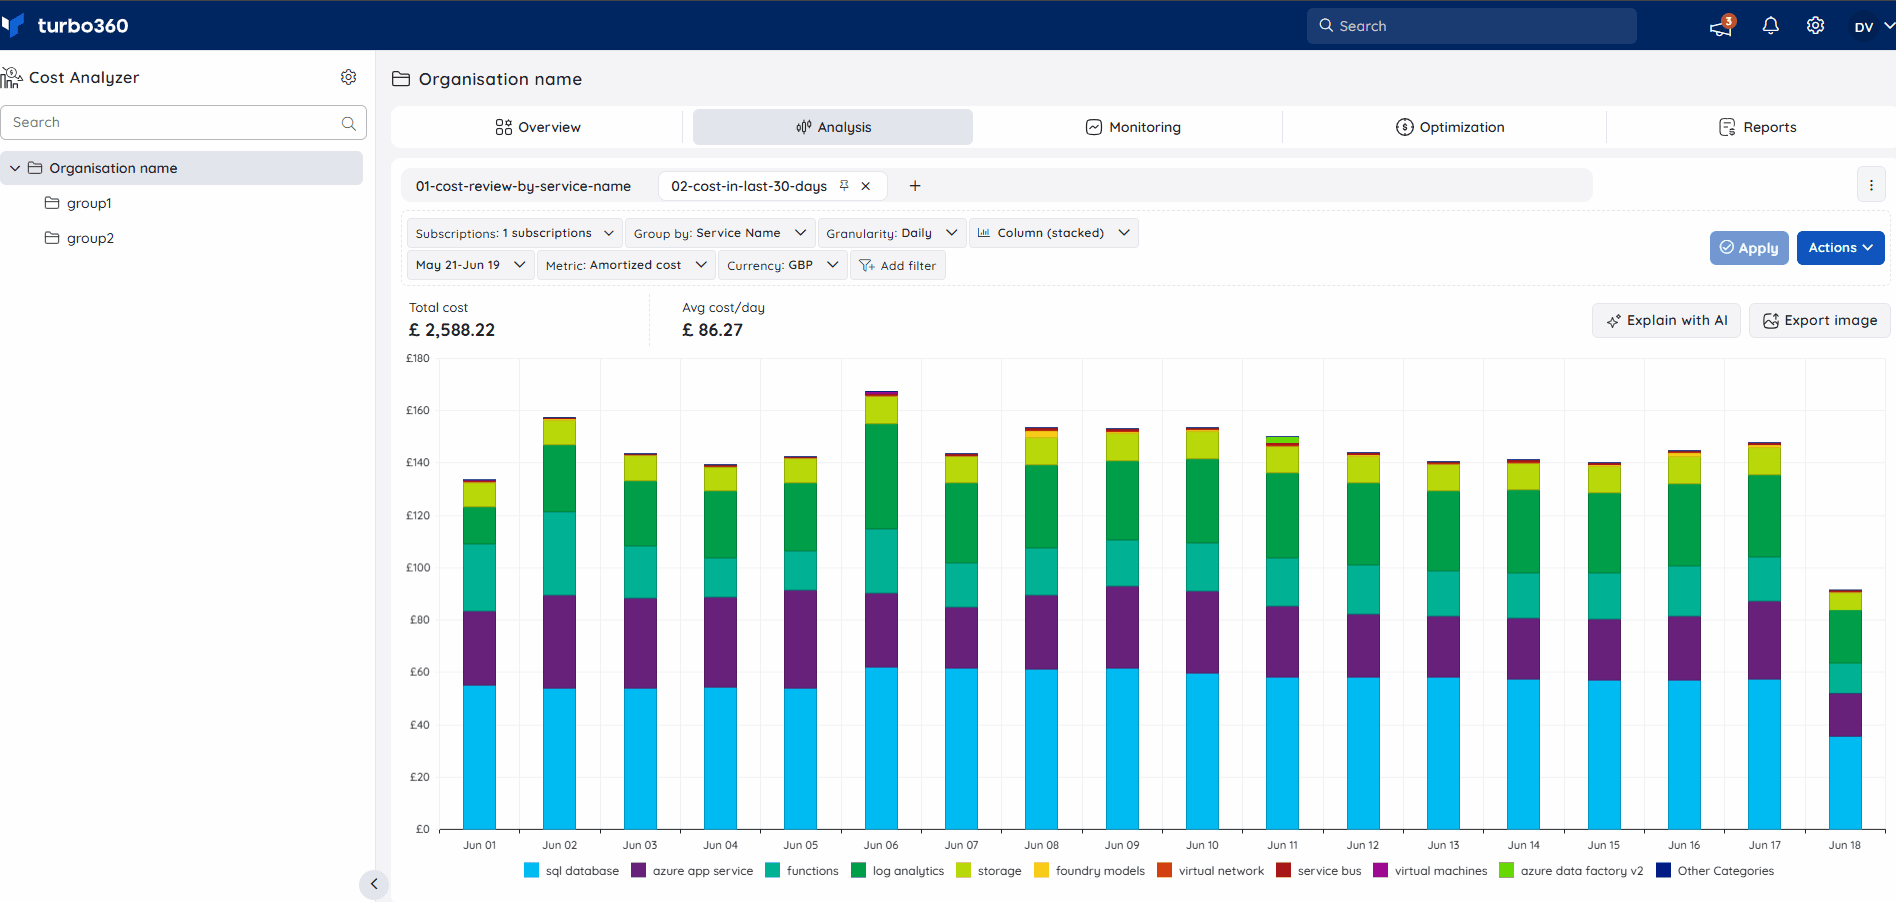Click the Export image button
This screenshot has height=902, width=1896.
click(1820, 321)
